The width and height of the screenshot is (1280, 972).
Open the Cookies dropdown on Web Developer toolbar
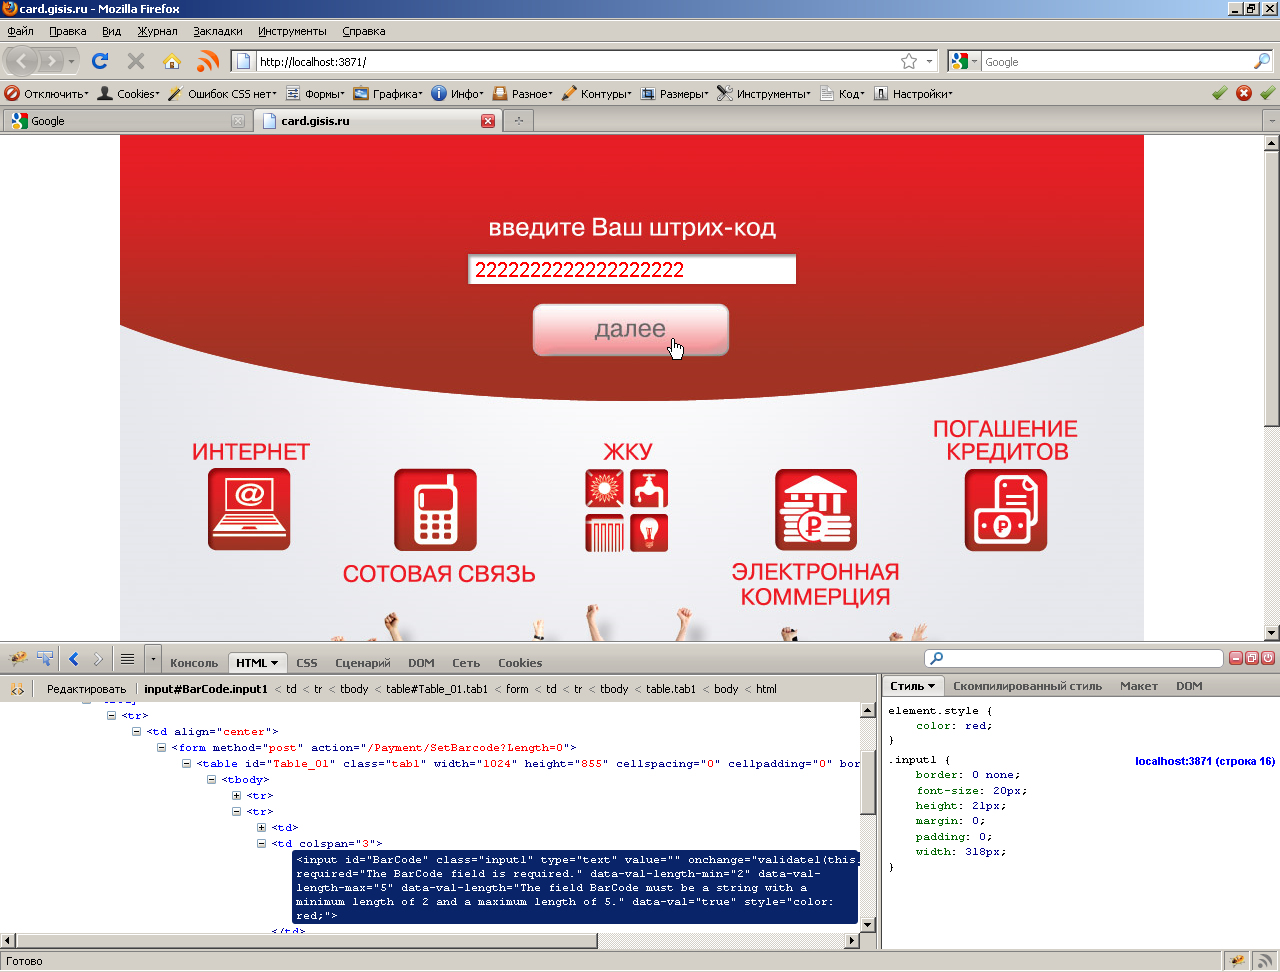[129, 93]
